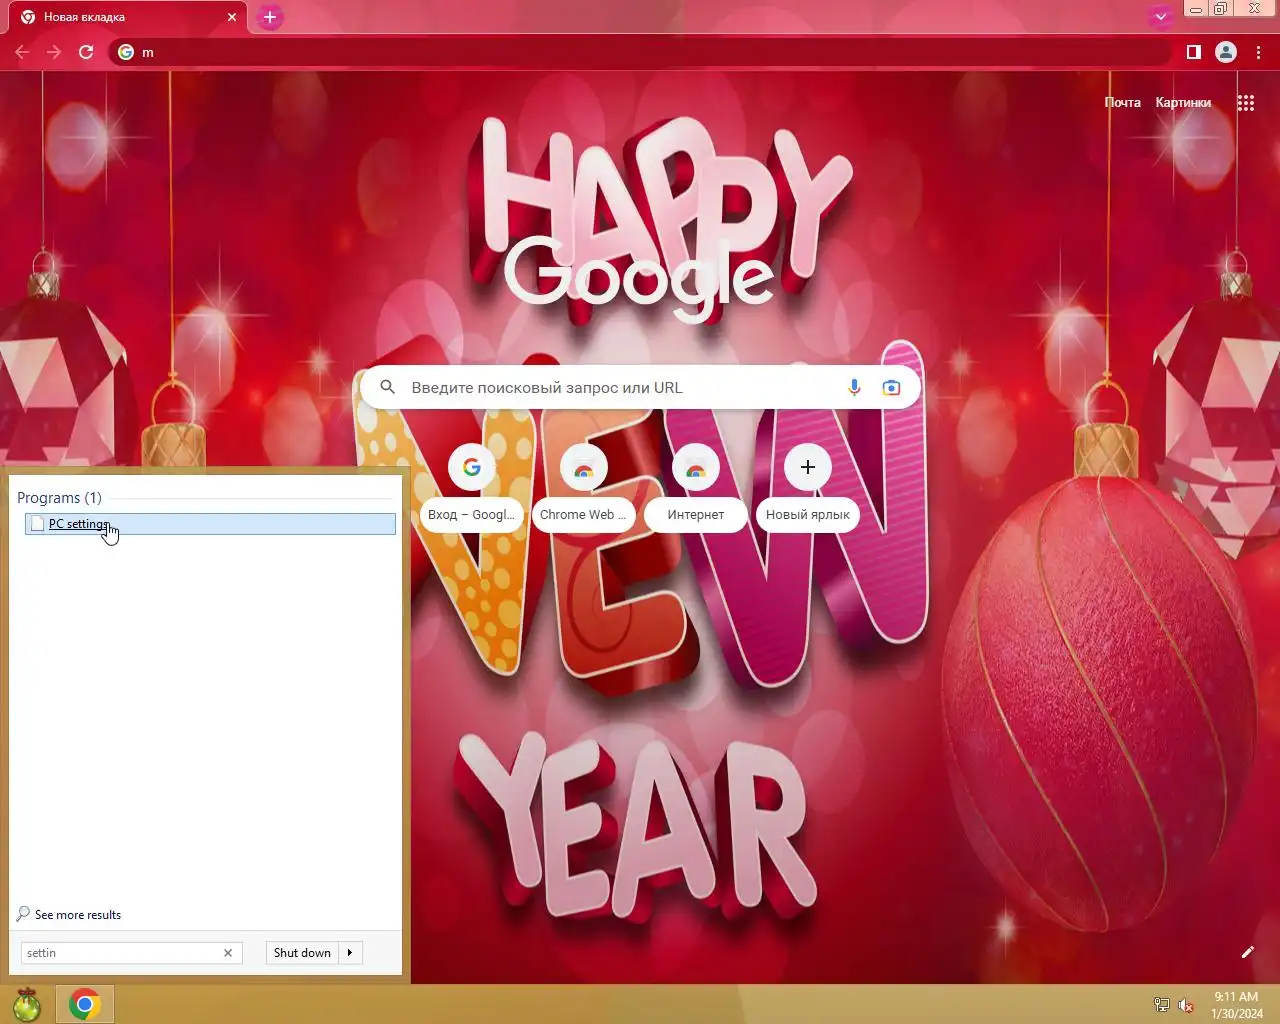Open Chrome three-dot menu
This screenshot has width=1280, height=1024.
(1258, 52)
